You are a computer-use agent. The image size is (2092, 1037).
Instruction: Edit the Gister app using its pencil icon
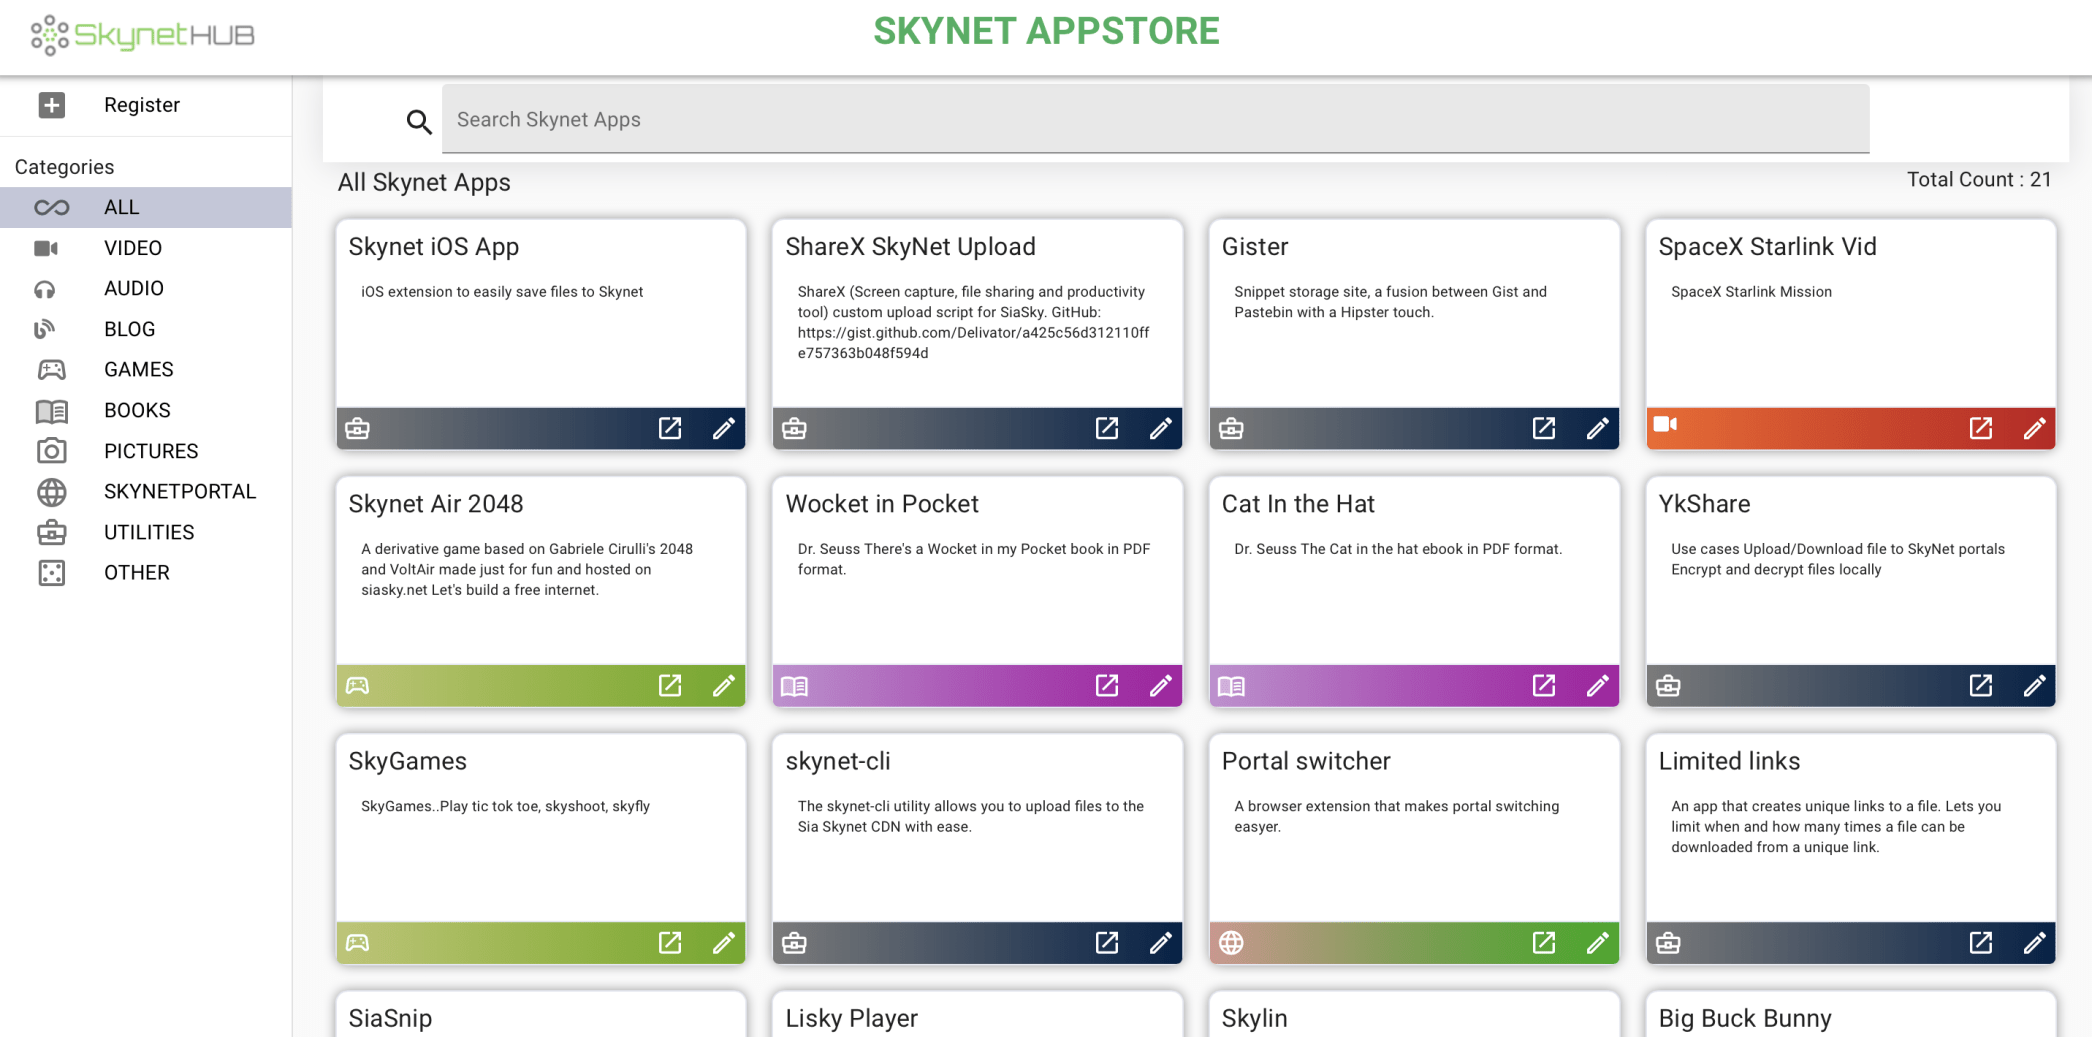tap(1597, 428)
